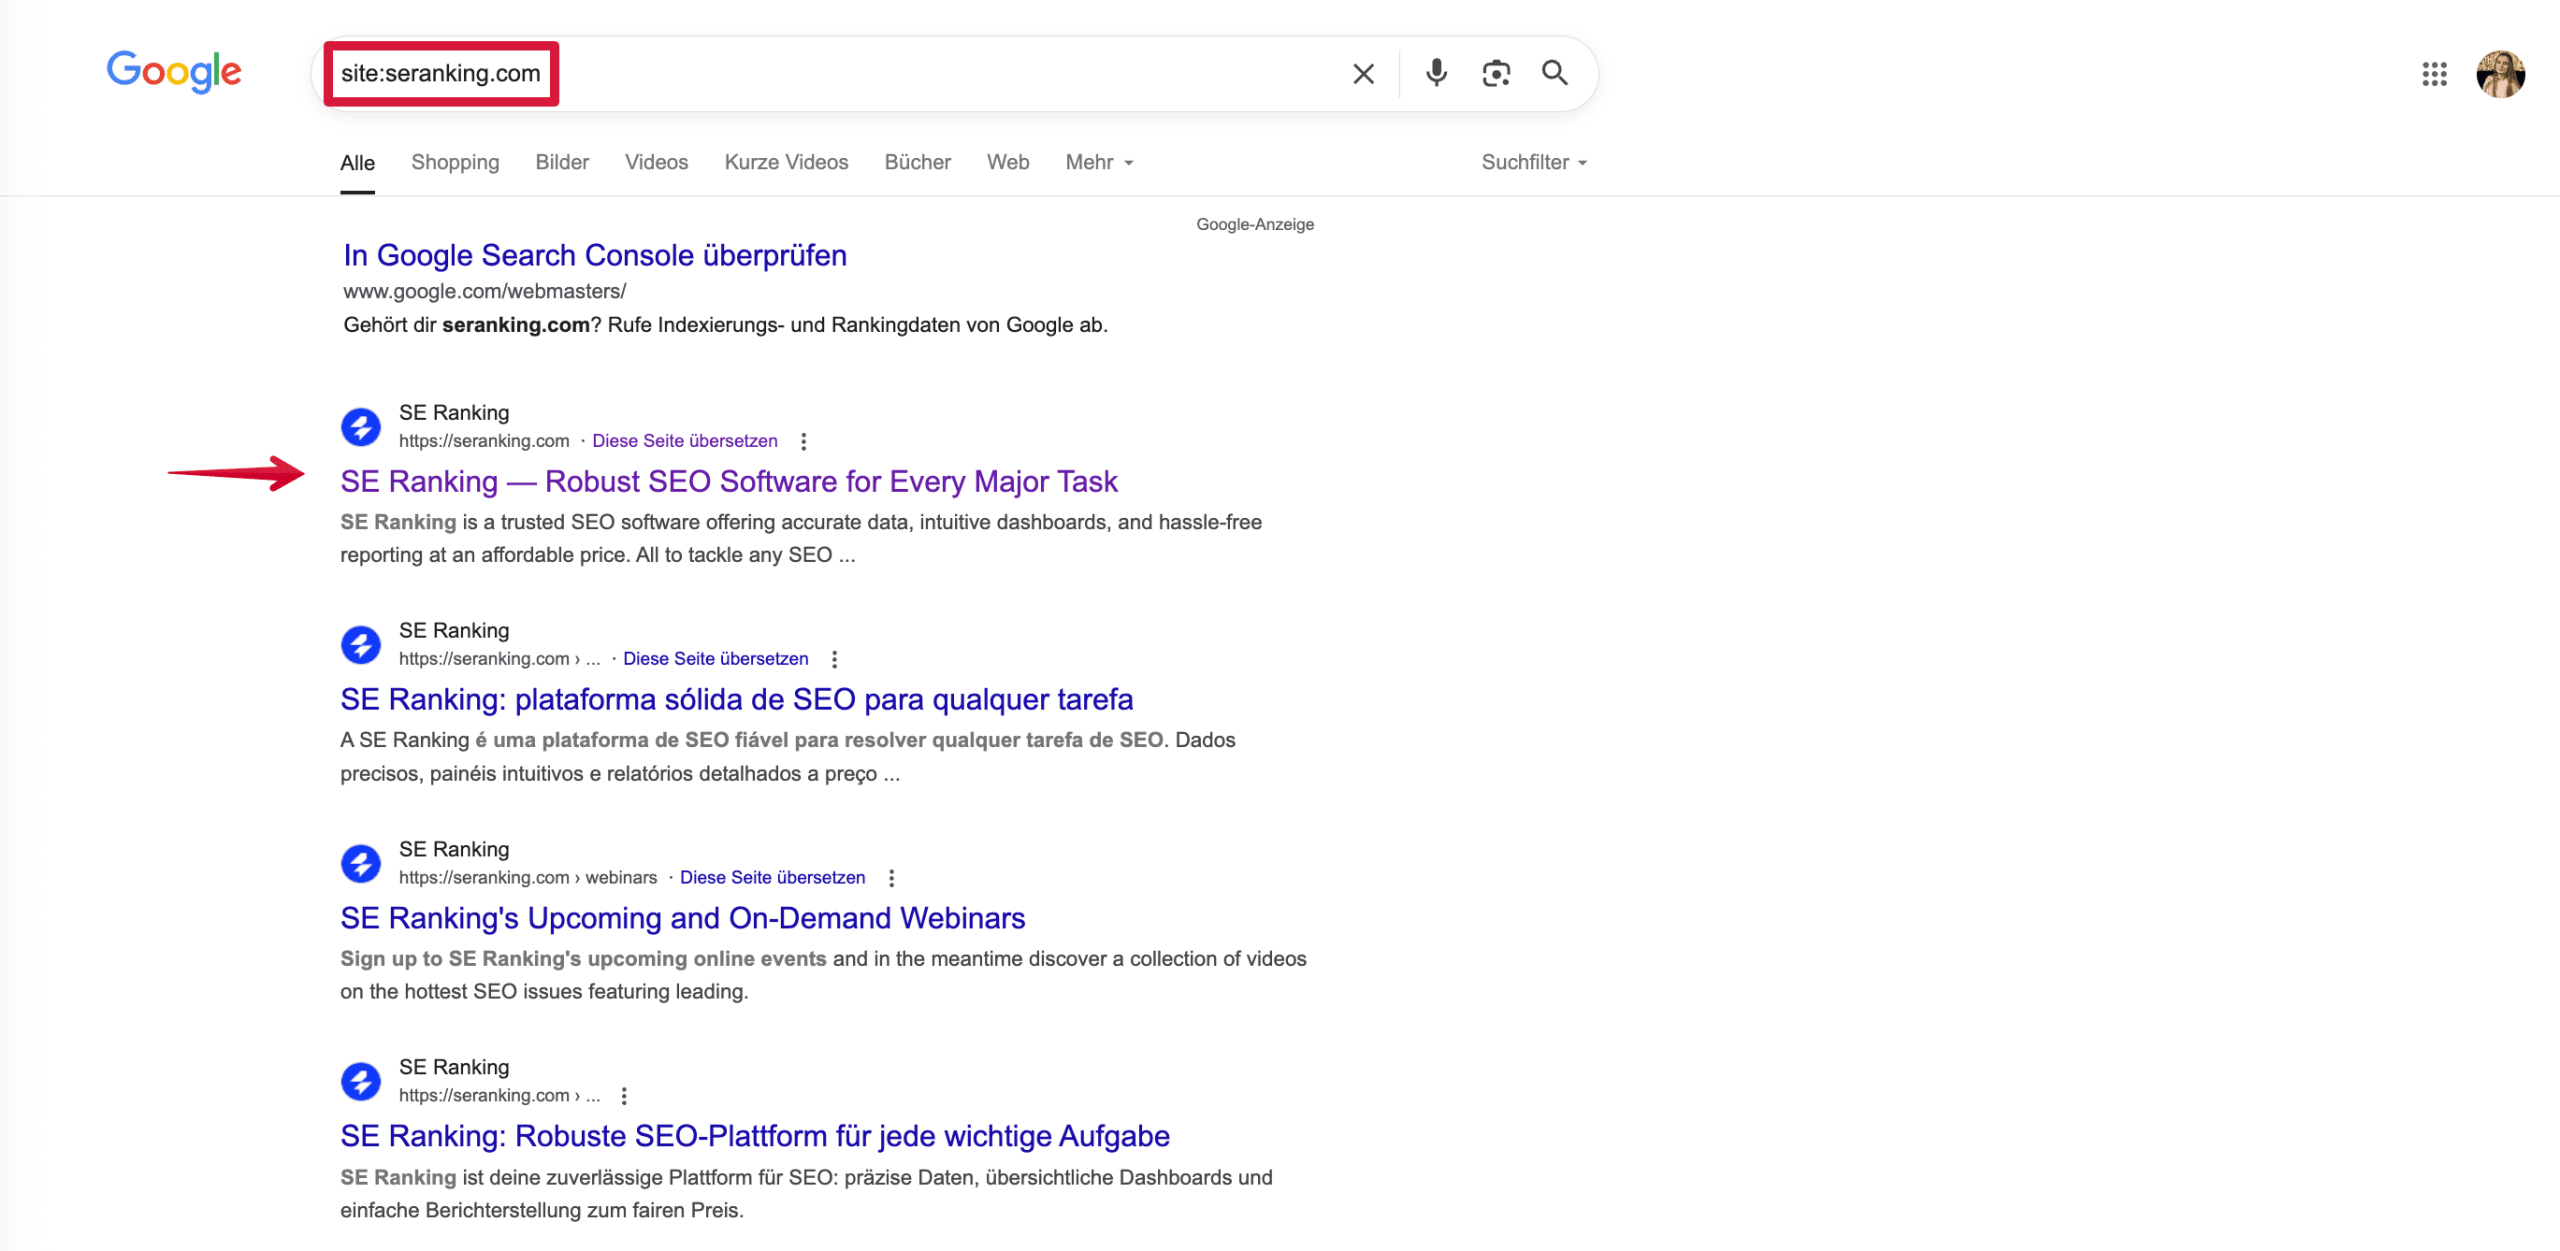Switch to the Videos tab
This screenshot has height=1251, width=2560.
(x=656, y=162)
